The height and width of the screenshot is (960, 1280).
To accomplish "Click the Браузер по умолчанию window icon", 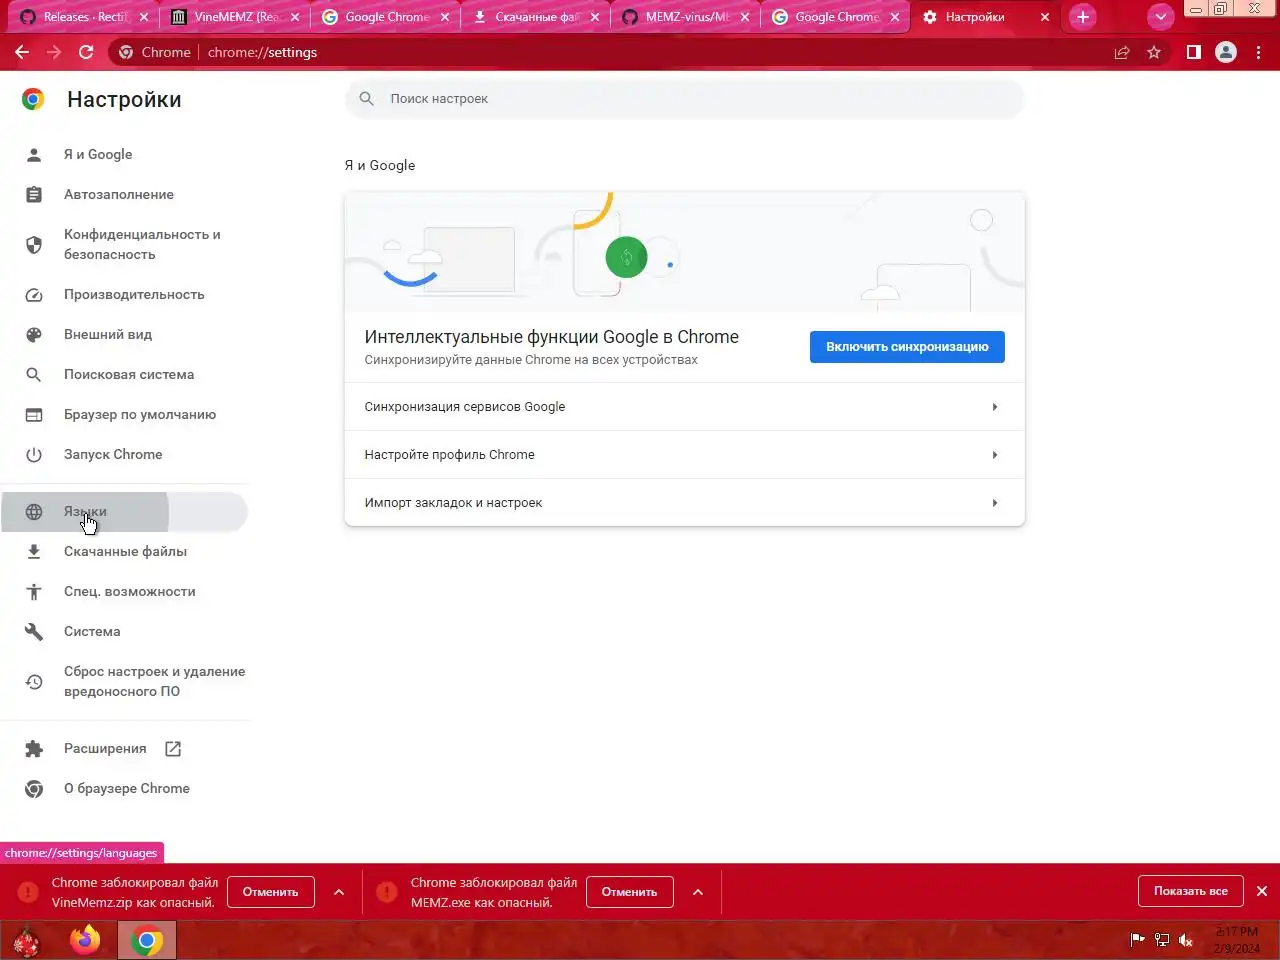I will click(34, 415).
